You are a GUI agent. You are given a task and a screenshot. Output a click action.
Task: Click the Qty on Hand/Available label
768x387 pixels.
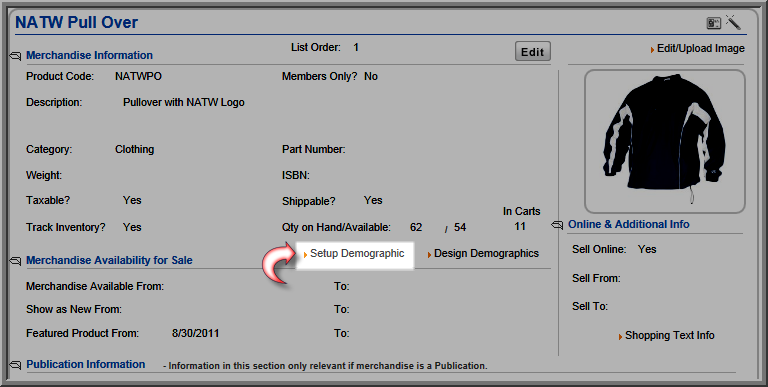pos(336,227)
